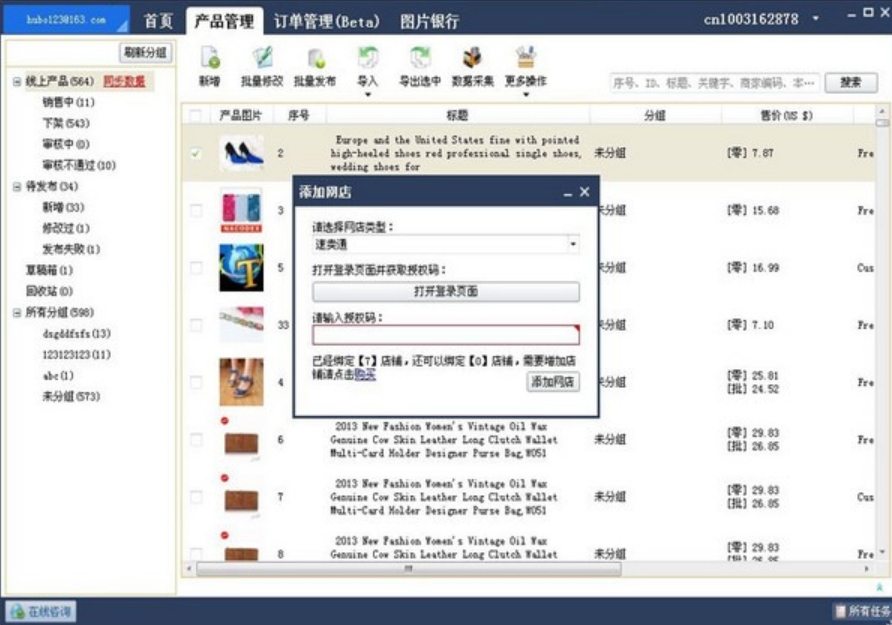The image size is (892, 625).
Task: Check the checkbox for product row 5
Action: click(196, 268)
